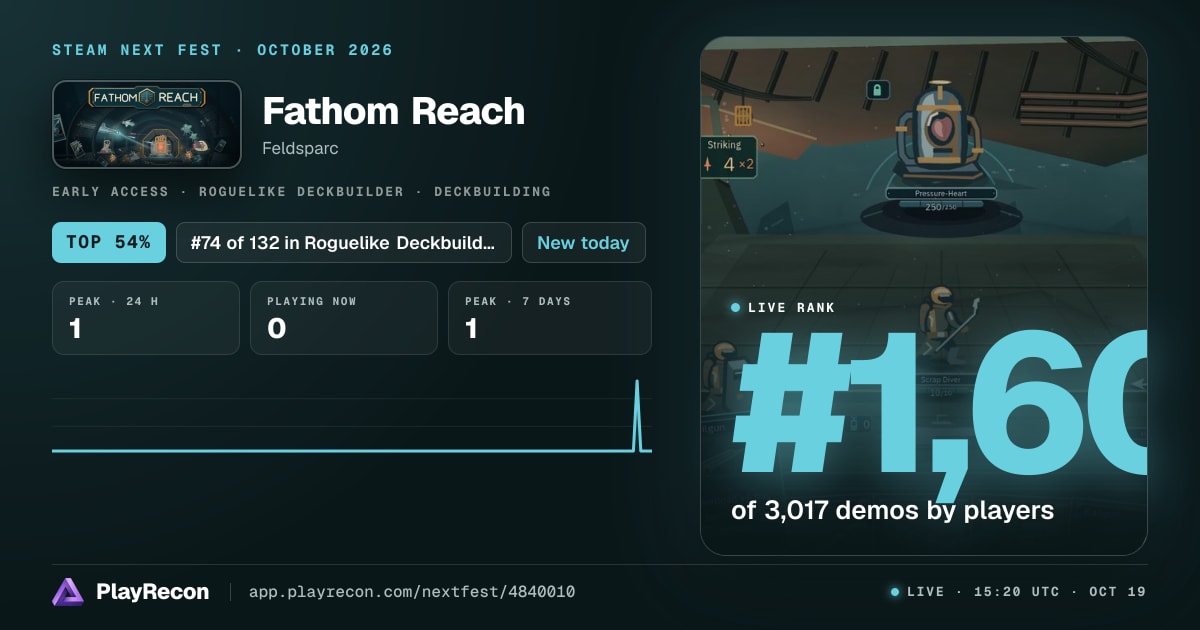This screenshot has height=630, width=1200.
Task: Click the LIVE RANK label
Action: pos(791,308)
